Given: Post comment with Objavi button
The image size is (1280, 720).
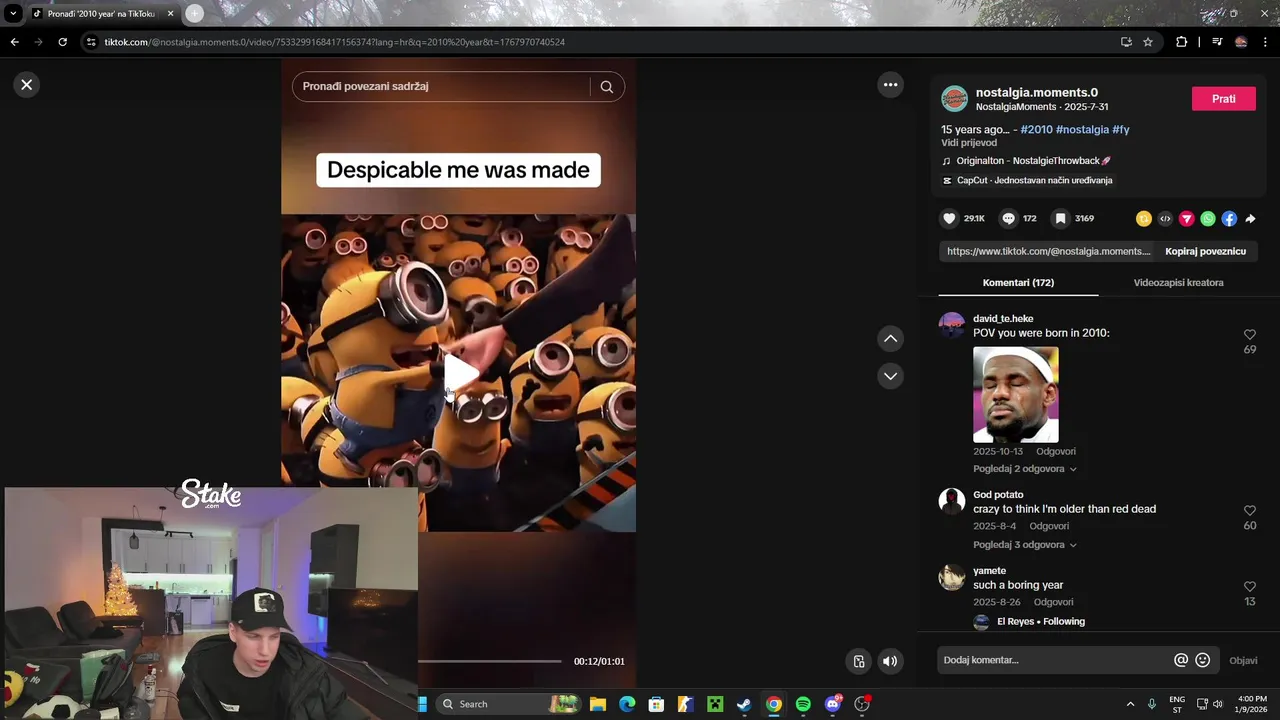Looking at the screenshot, I should pos(1243,660).
